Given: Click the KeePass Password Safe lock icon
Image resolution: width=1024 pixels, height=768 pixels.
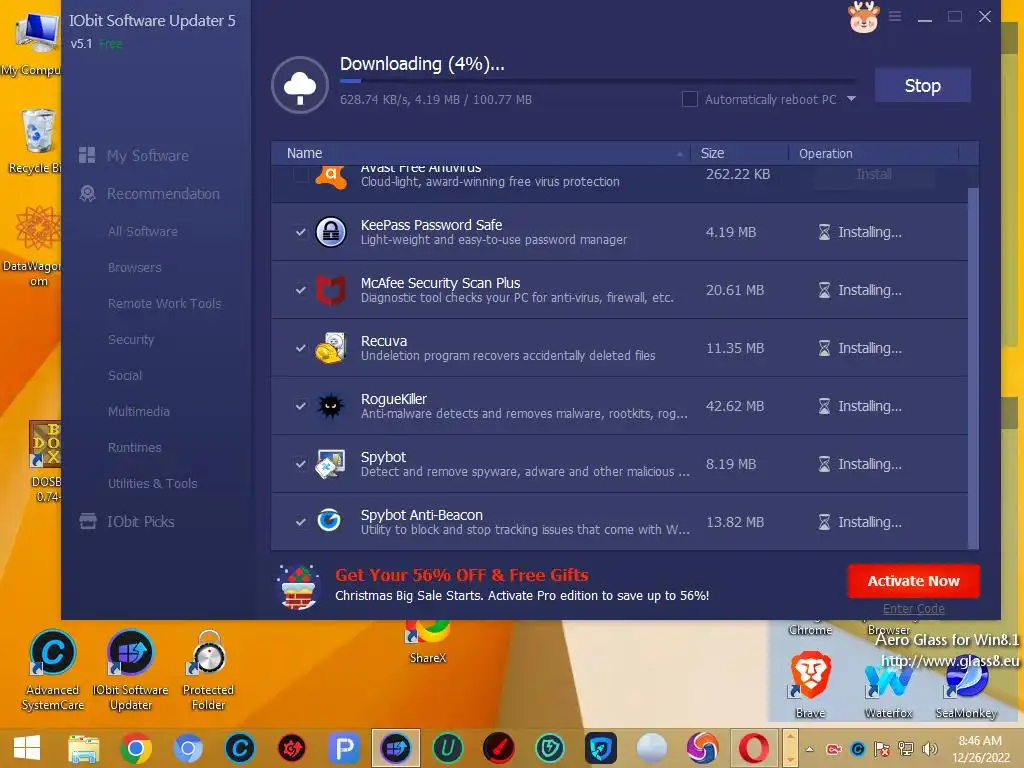Looking at the screenshot, I should (330, 232).
